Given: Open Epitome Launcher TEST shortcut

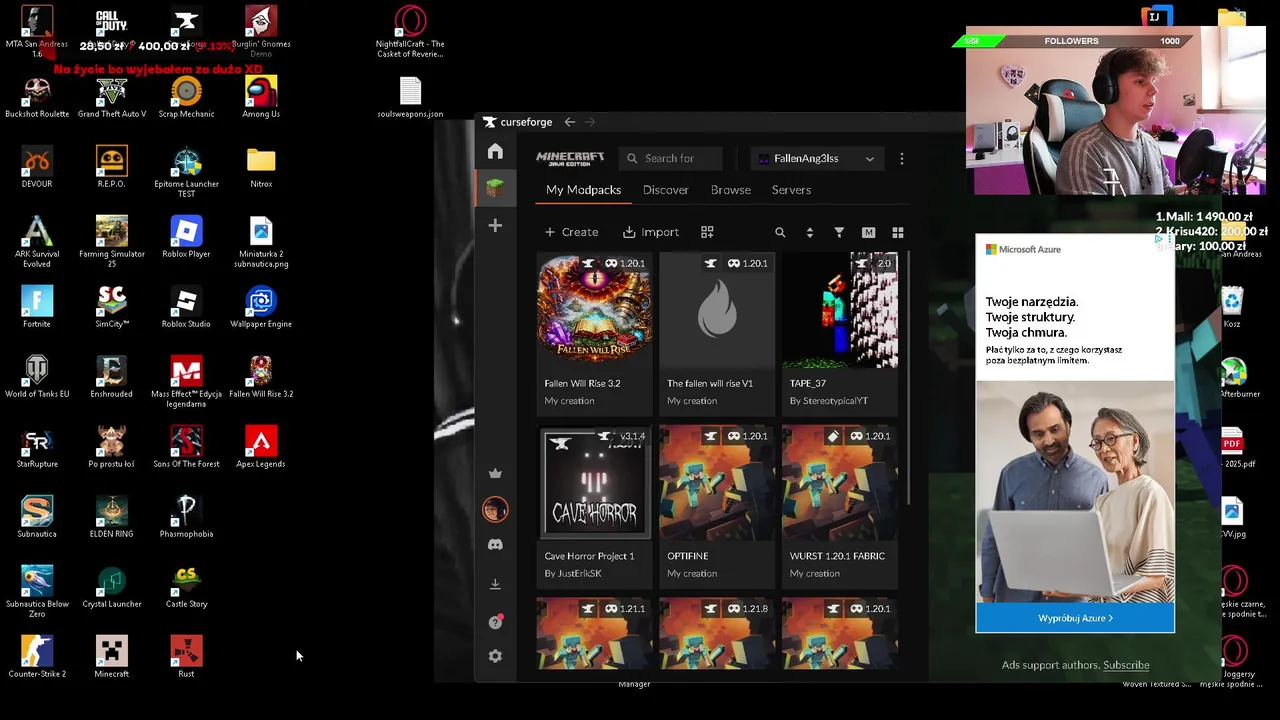Looking at the screenshot, I should tap(186, 172).
